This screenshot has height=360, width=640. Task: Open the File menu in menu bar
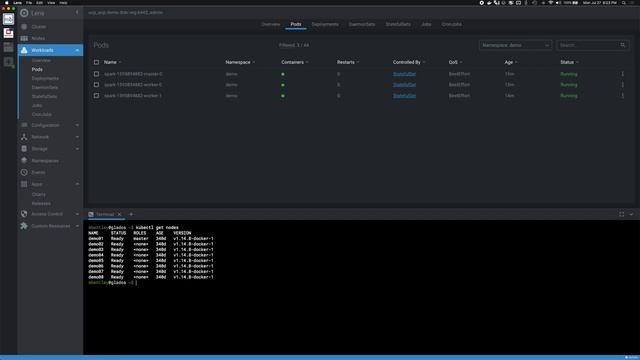pos(29,3)
